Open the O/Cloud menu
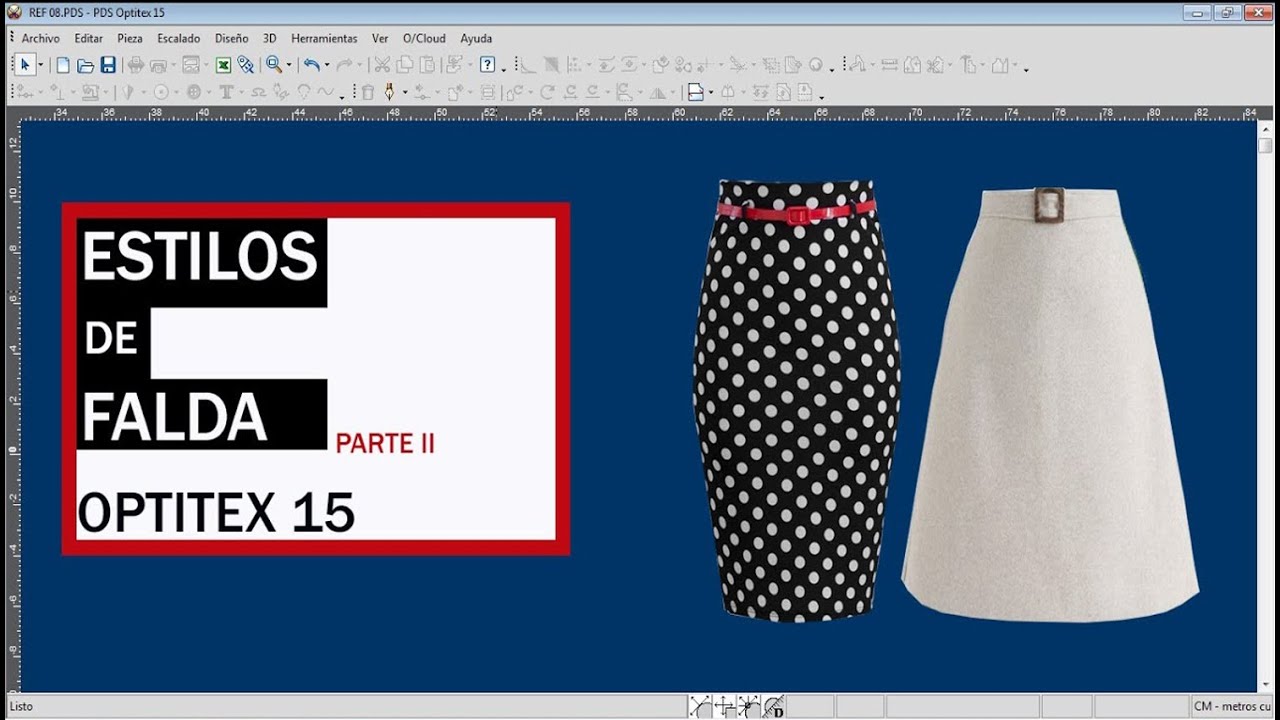Screen dimensions: 1280x720 point(424,38)
